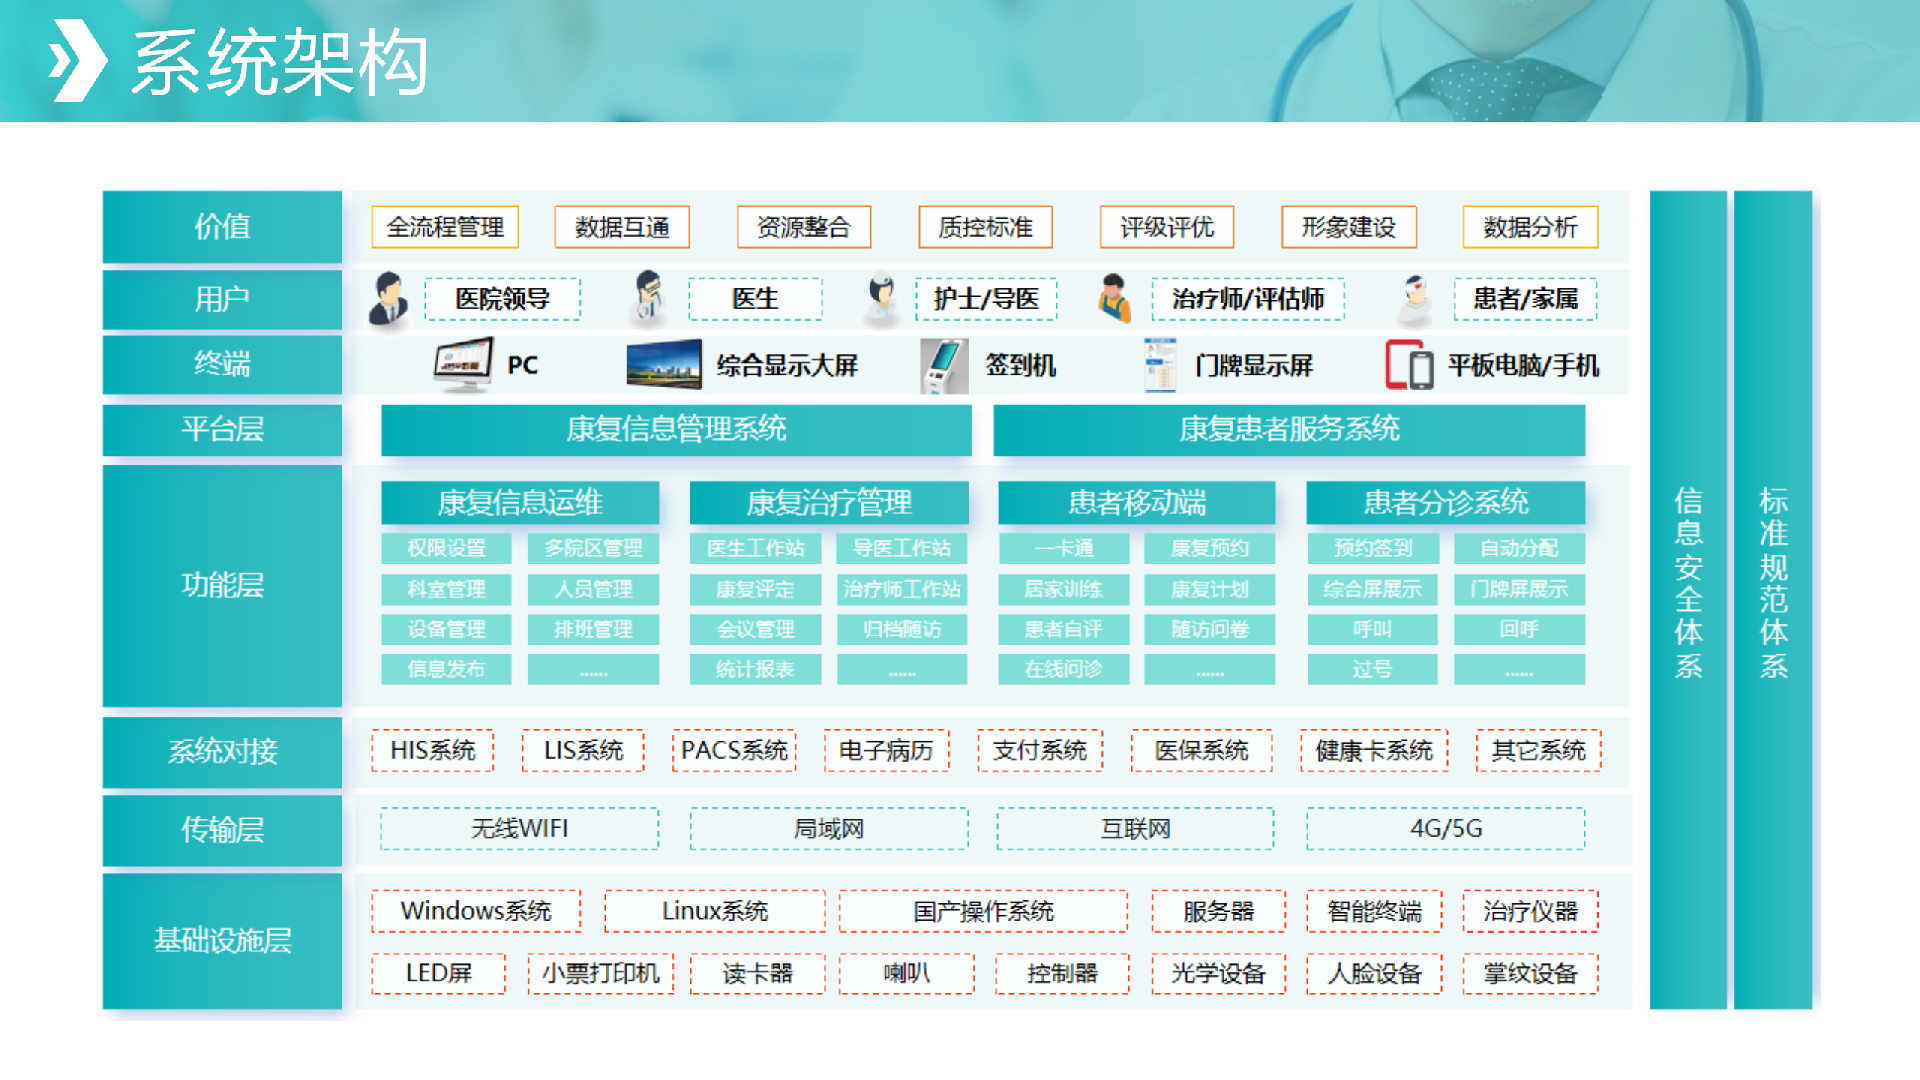Select the 全流程管理 value box

[x=445, y=227]
